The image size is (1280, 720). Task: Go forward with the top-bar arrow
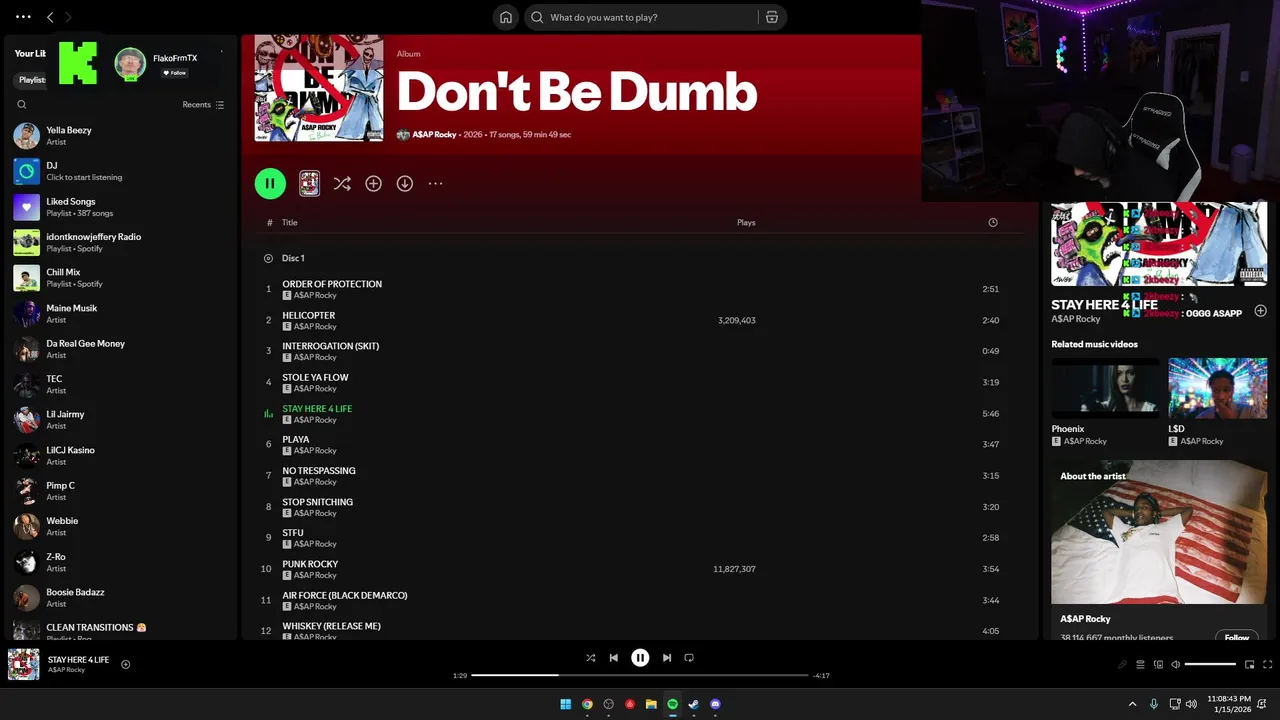(x=68, y=17)
